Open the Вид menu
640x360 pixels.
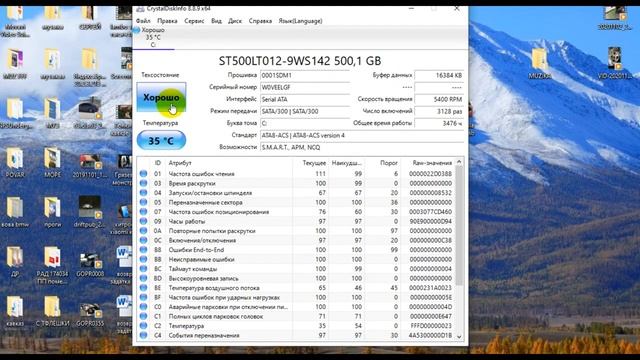coord(216,21)
